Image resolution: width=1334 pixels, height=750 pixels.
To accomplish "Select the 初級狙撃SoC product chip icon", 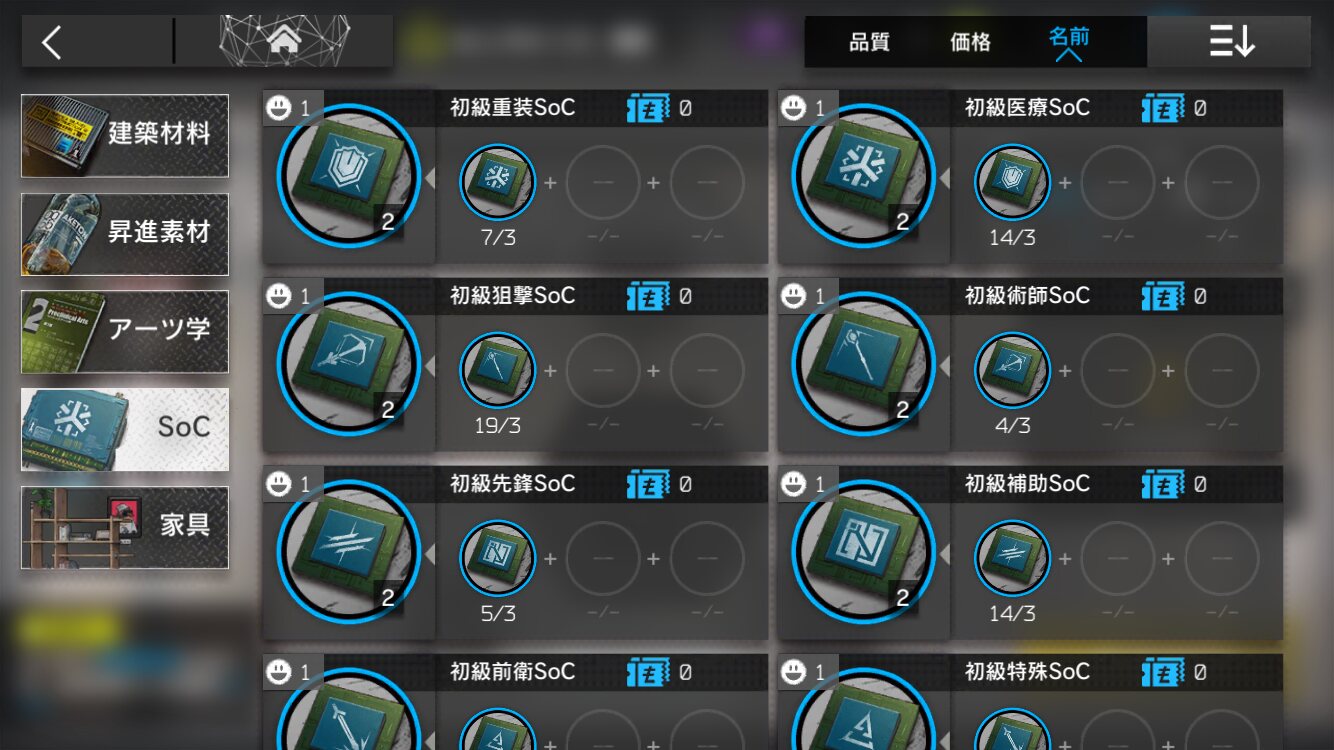I will click(348, 364).
